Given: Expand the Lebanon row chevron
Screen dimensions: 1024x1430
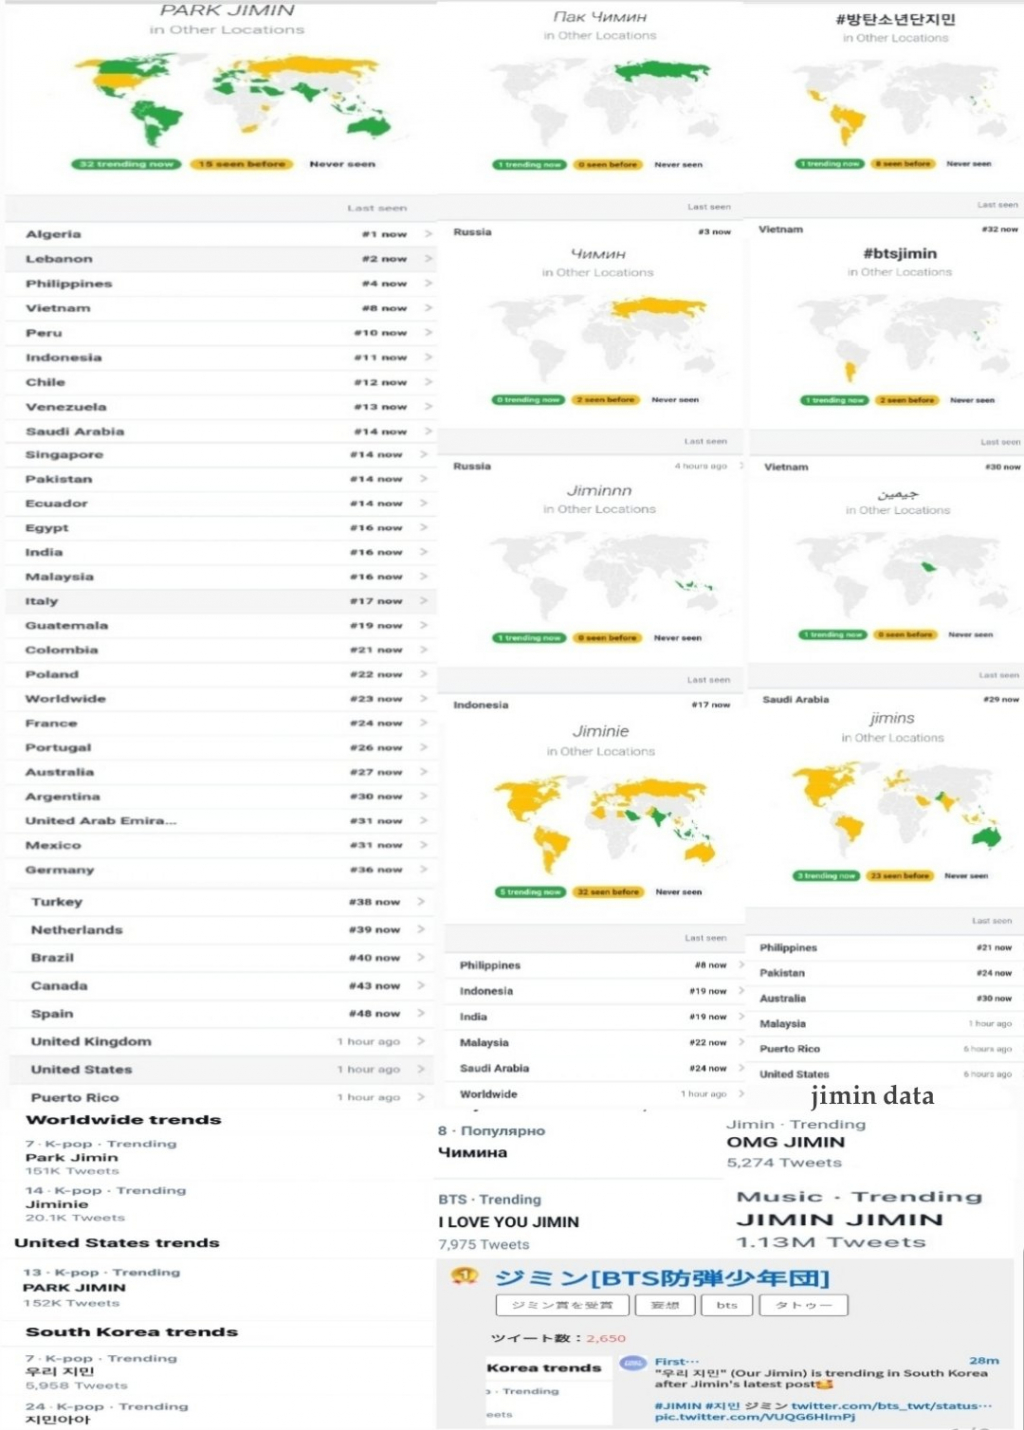Looking at the screenshot, I should coord(429,259).
